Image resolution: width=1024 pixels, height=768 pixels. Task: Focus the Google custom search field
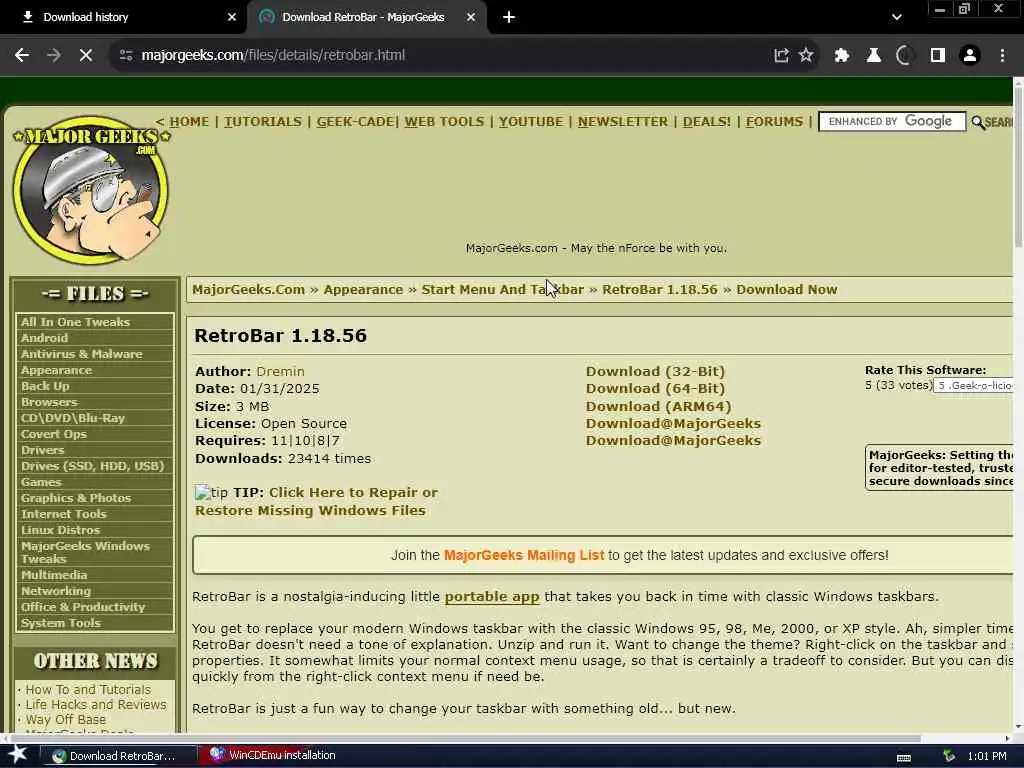click(x=891, y=121)
